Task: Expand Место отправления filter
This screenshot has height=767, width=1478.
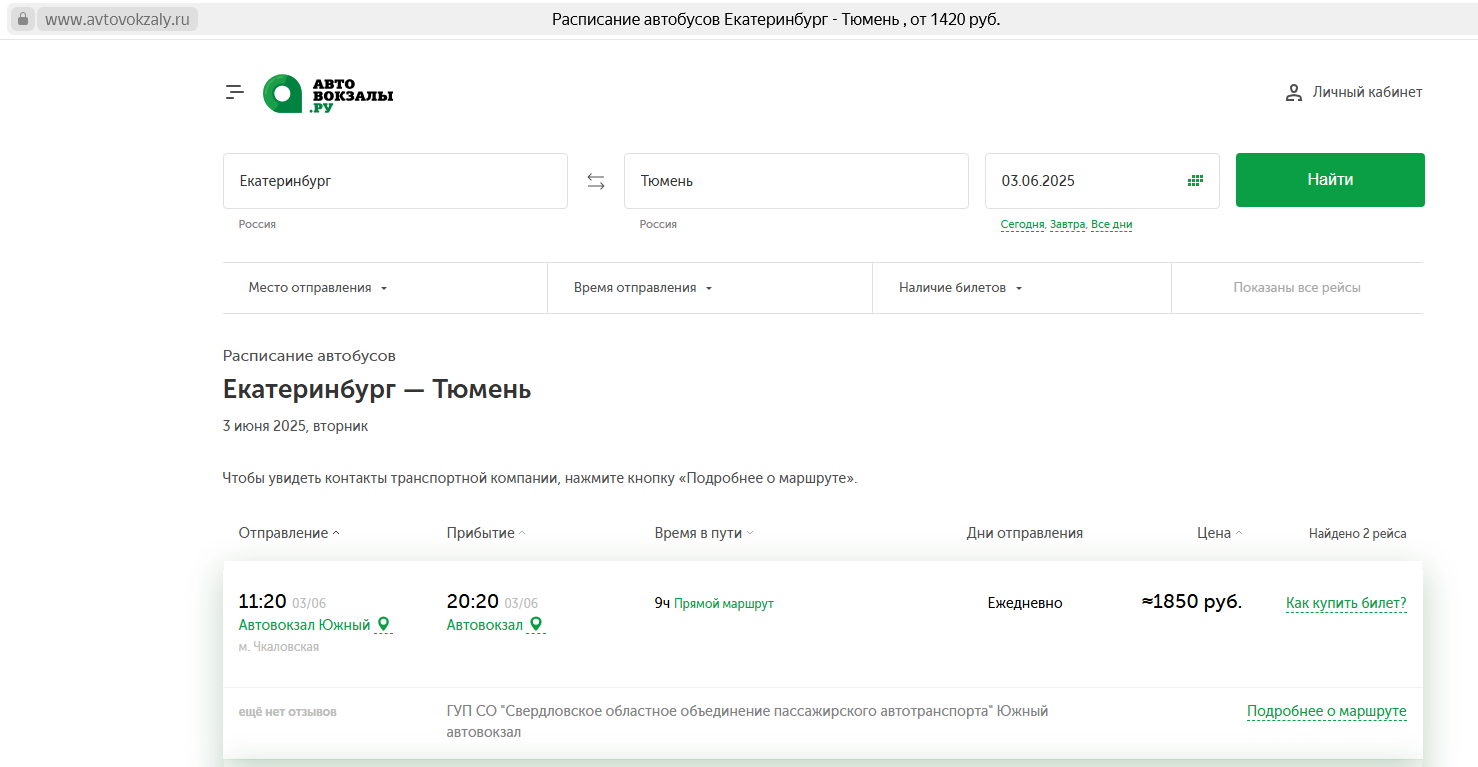Action: 317,288
